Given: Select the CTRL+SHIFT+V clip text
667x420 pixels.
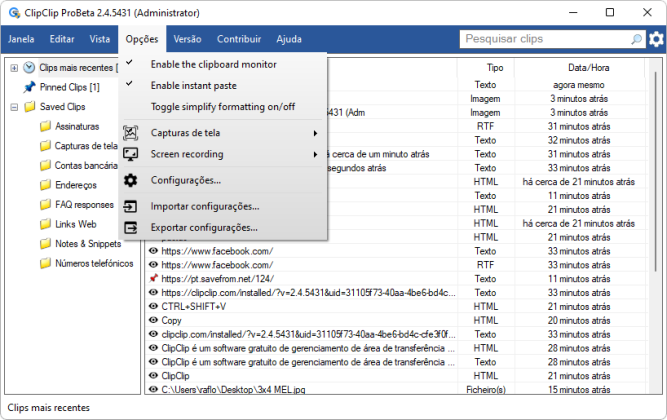Looking at the screenshot, I should [x=194, y=306].
